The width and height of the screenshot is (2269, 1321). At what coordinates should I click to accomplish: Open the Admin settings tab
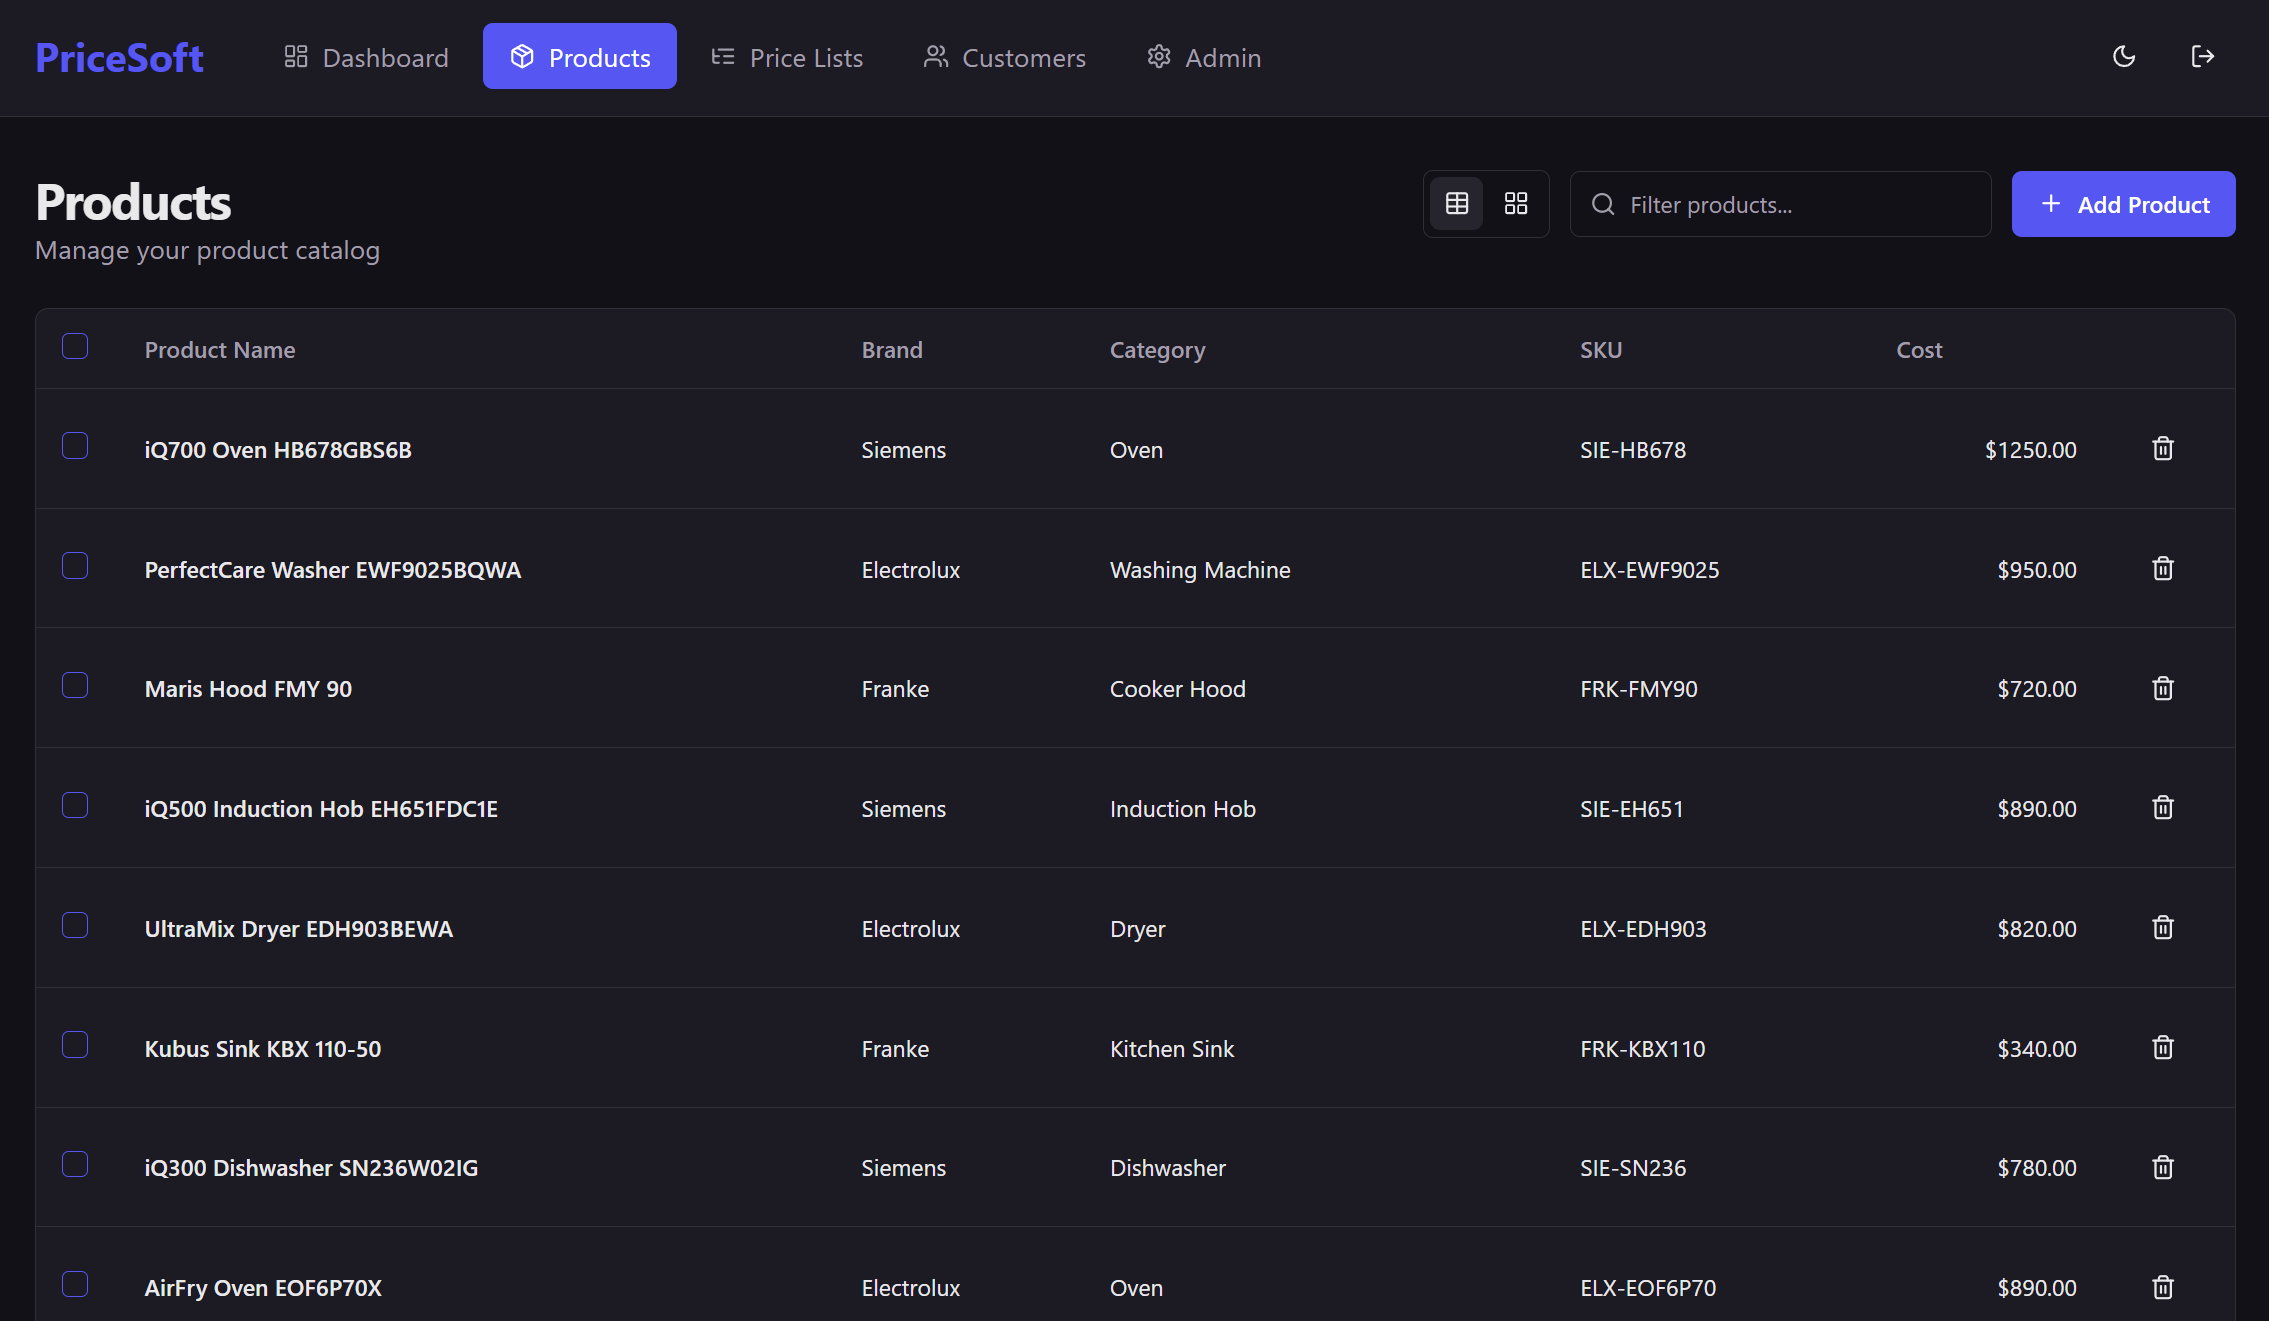click(x=1204, y=57)
